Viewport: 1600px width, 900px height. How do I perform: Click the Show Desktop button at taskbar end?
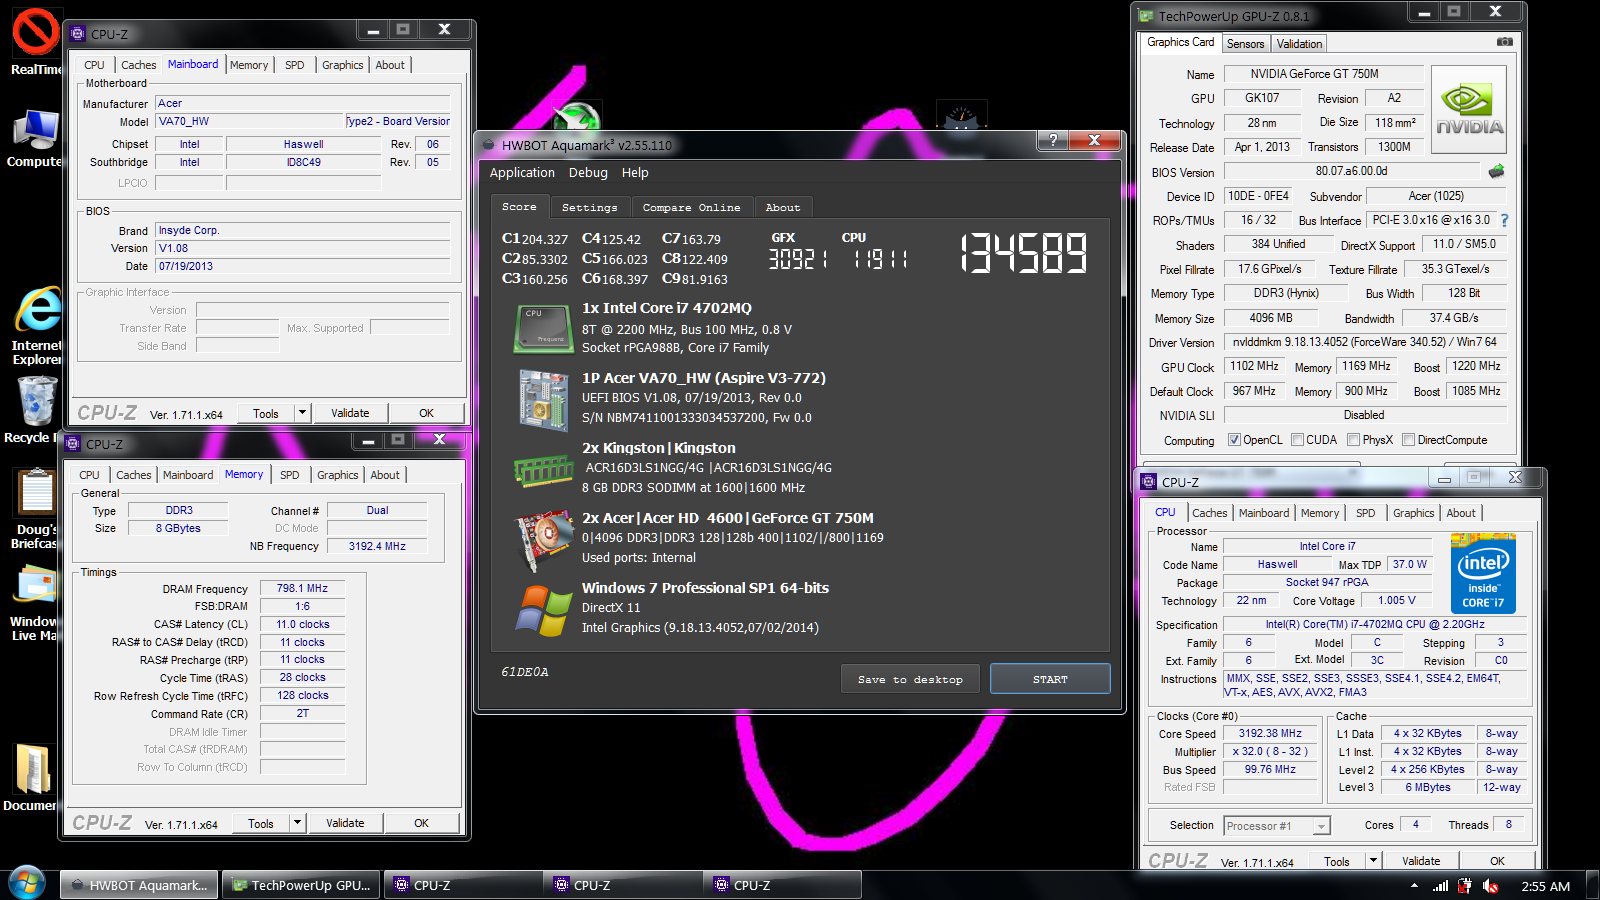[x=1593, y=885]
